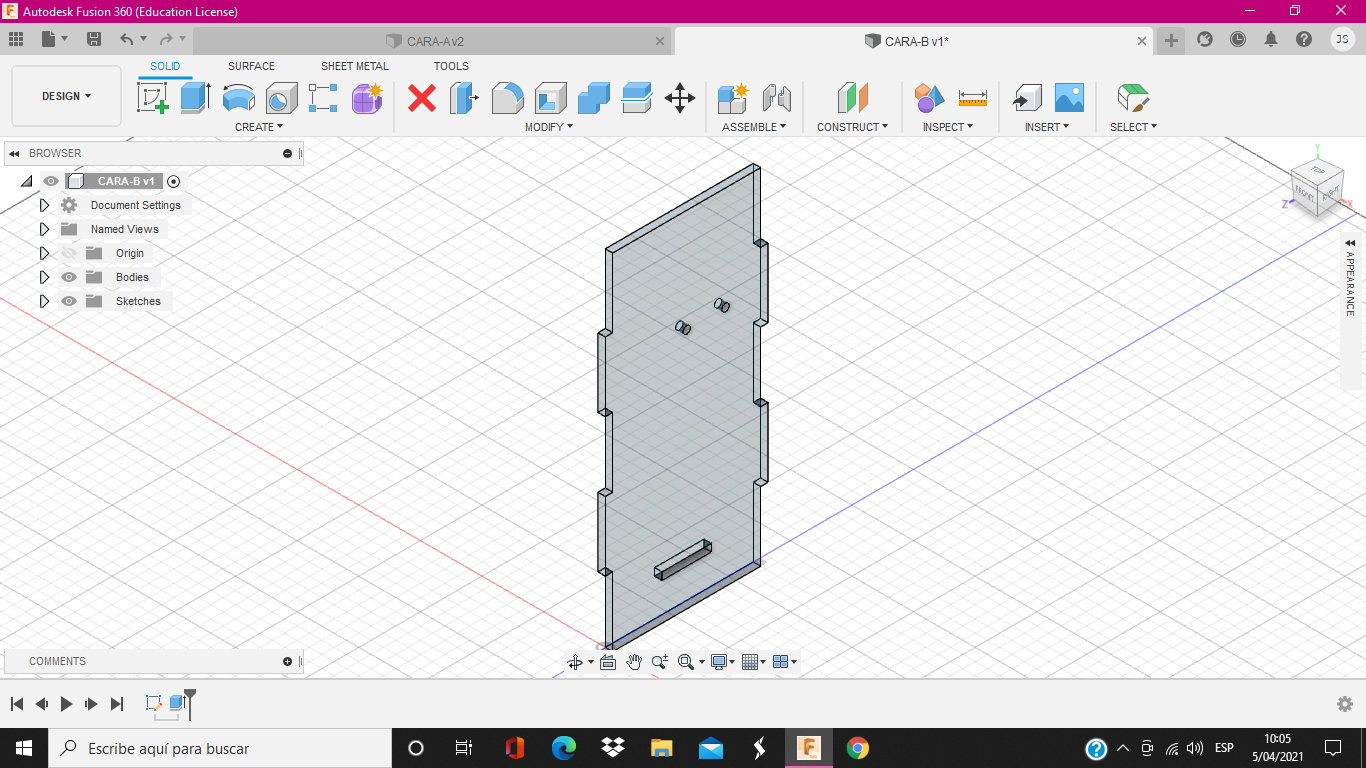Select the Create Form tool

point(367,98)
